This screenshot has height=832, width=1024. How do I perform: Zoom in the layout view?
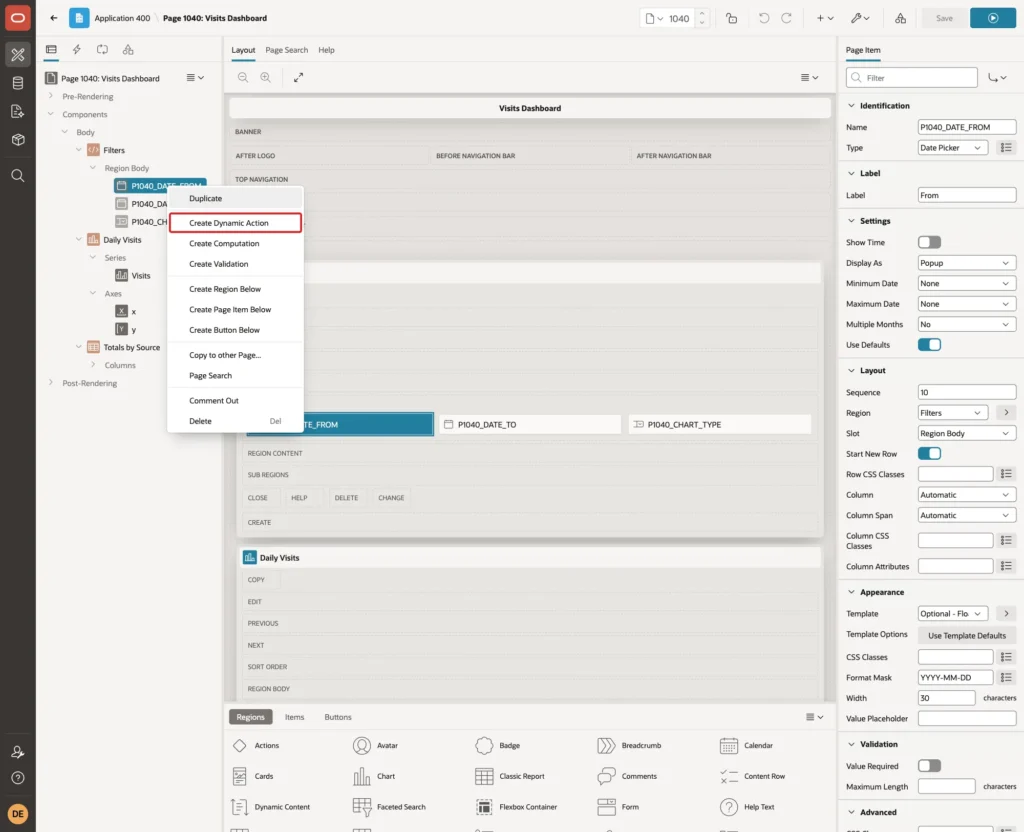[x=266, y=77]
